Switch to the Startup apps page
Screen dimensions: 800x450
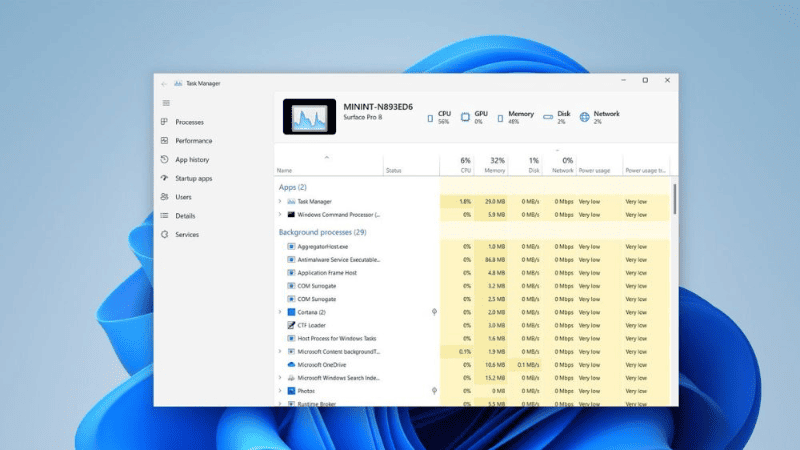[x=193, y=178]
